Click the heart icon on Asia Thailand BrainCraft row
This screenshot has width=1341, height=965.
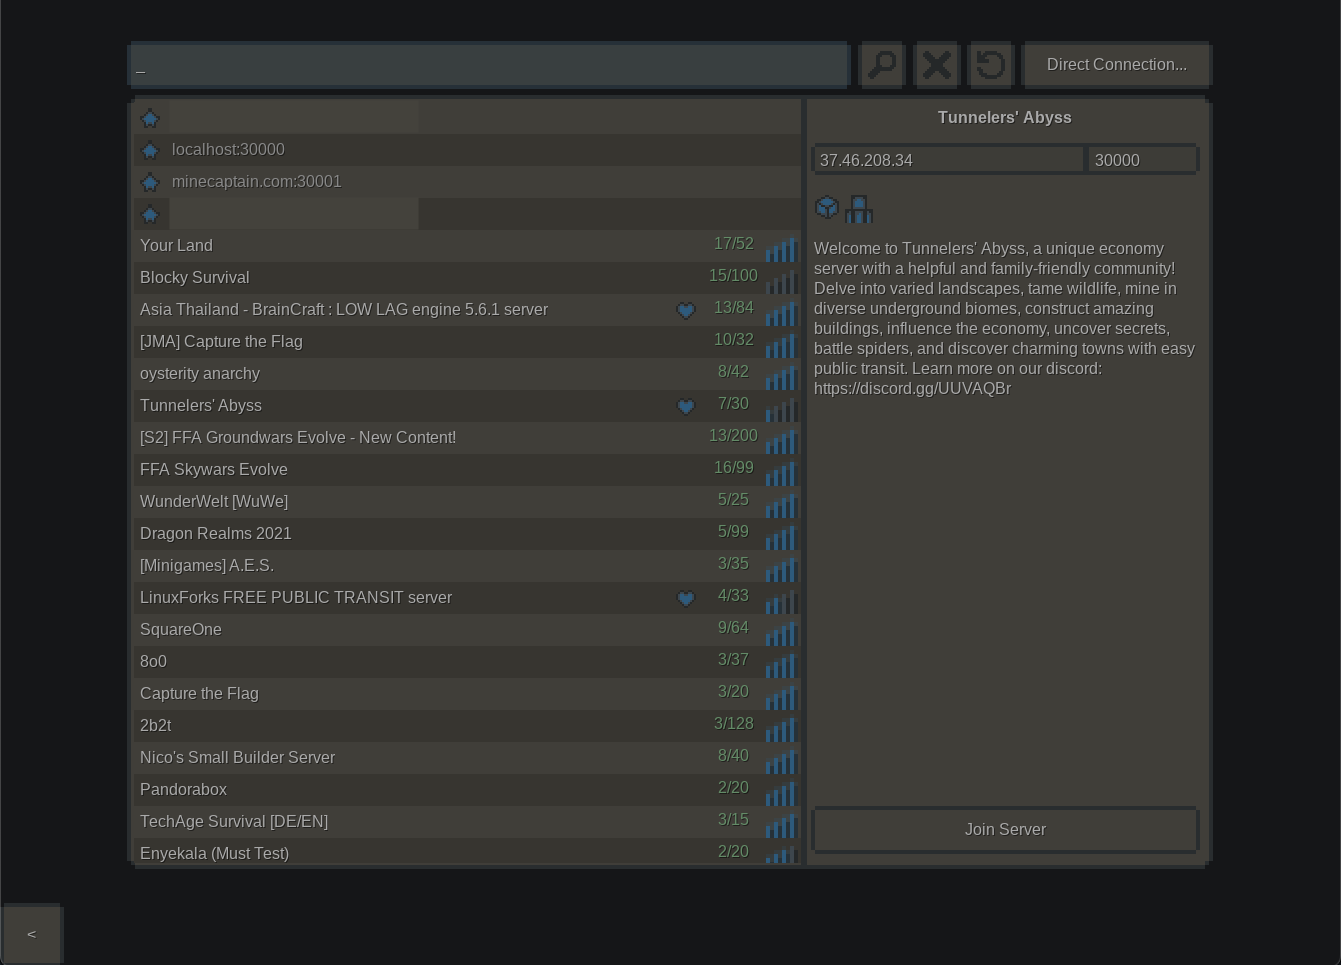click(x=685, y=310)
